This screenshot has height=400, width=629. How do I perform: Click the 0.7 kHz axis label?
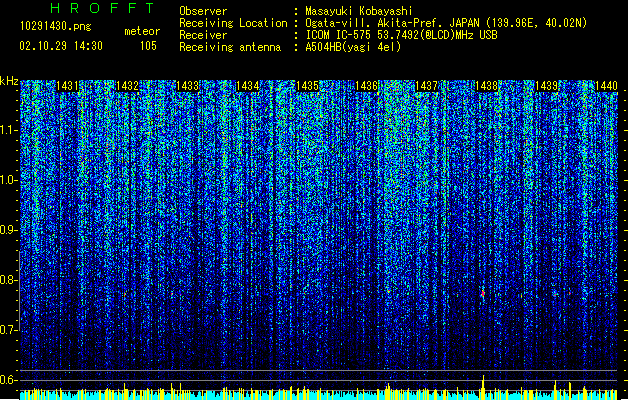coord(9,330)
